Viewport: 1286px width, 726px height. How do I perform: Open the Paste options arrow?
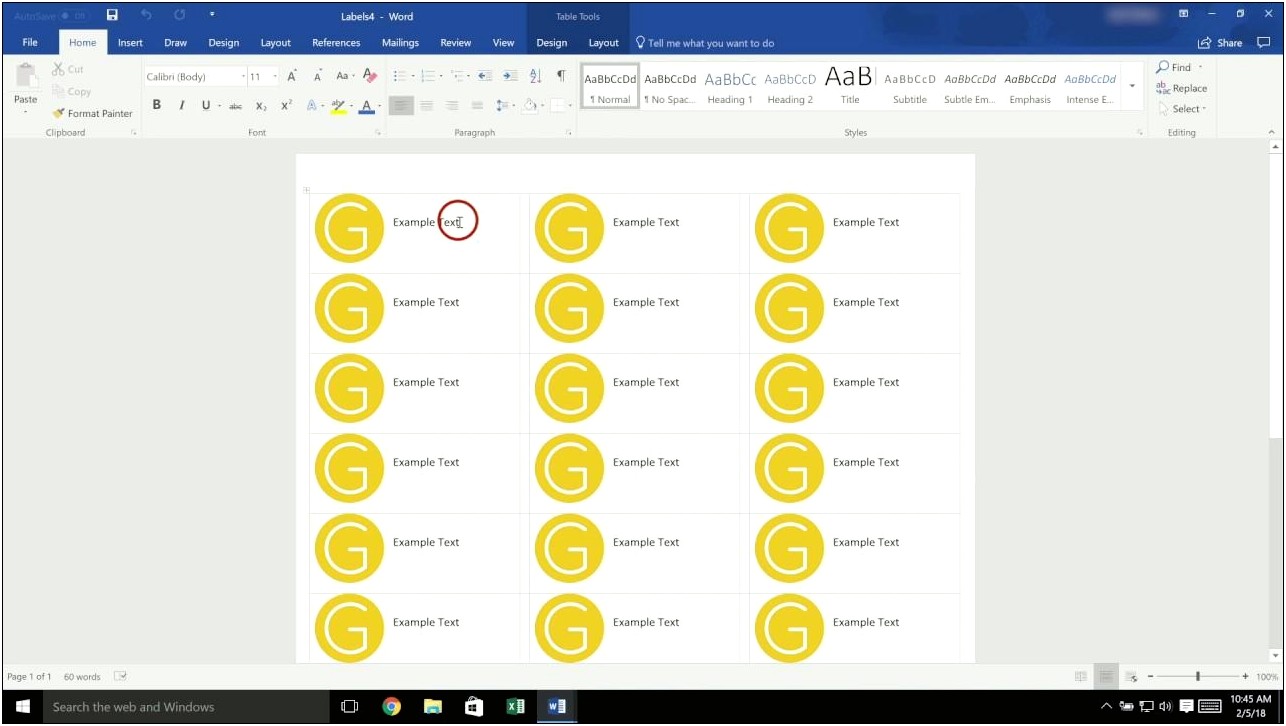tap(26, 112)
